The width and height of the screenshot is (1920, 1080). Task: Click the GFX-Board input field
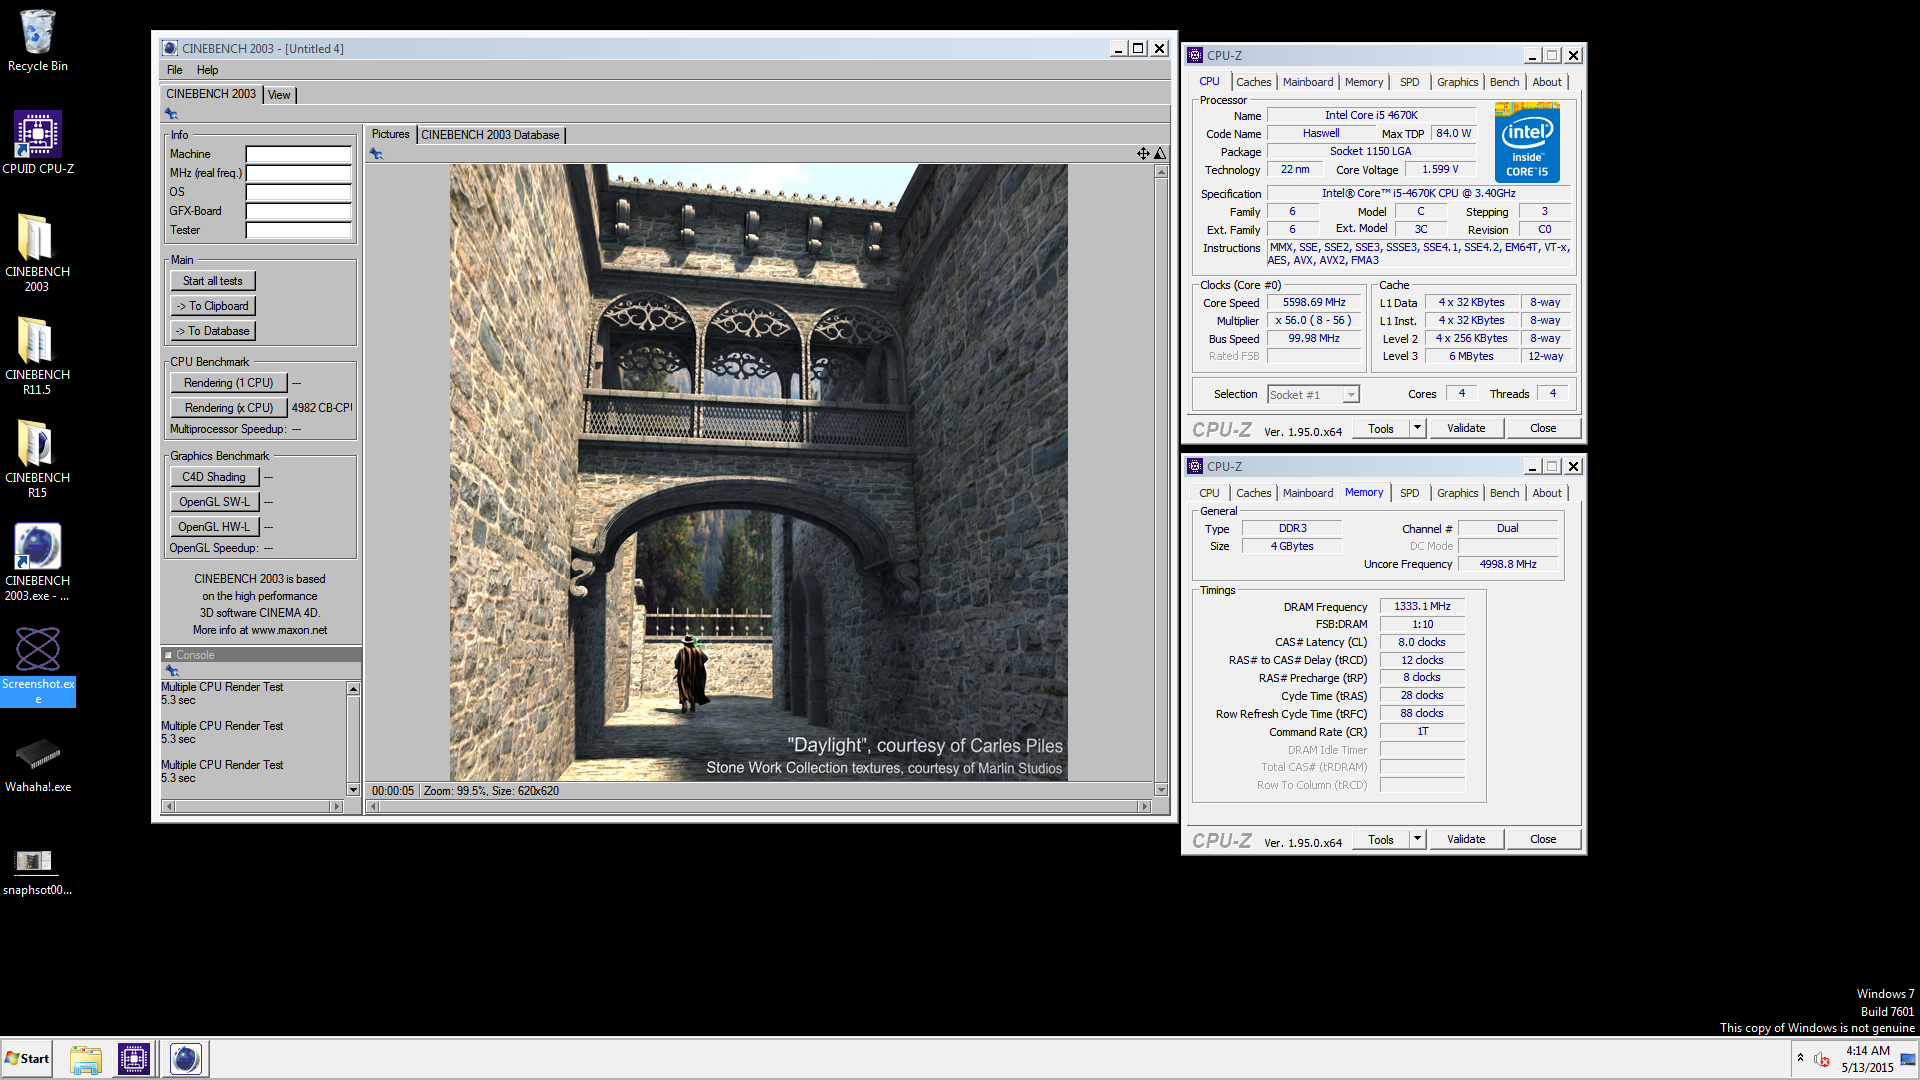pos(299,211)
